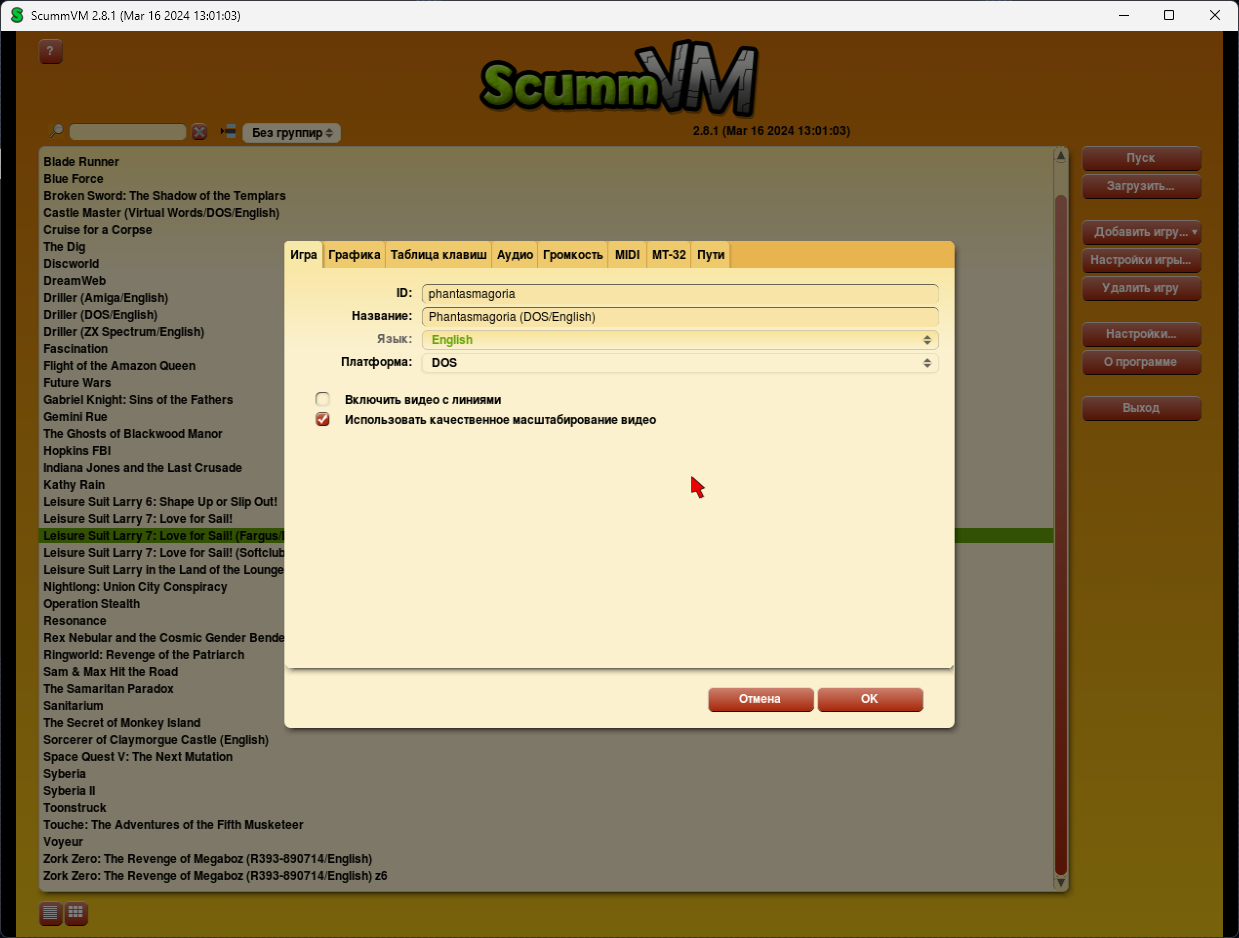Screen dimensions: 1239x938
Task: Click the Название field Phantasmagoria (DOS/English)
Action: tap(680, 317)
